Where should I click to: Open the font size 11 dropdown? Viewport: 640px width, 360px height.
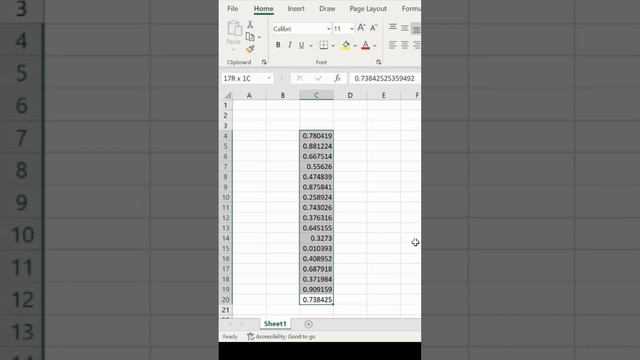(351, 29)
